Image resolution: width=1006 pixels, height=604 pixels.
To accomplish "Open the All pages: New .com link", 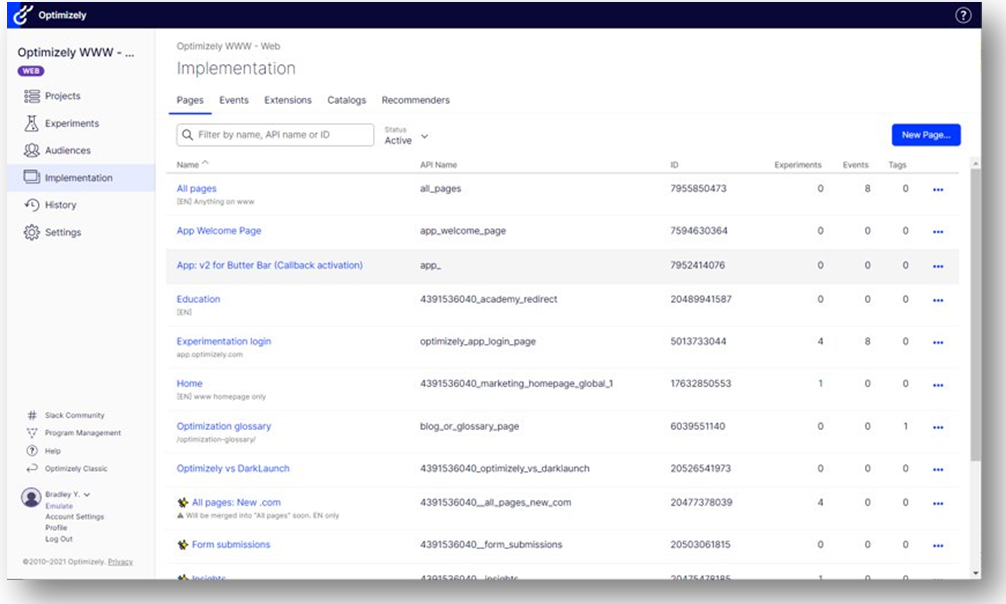I will click(x=236, y=503).
